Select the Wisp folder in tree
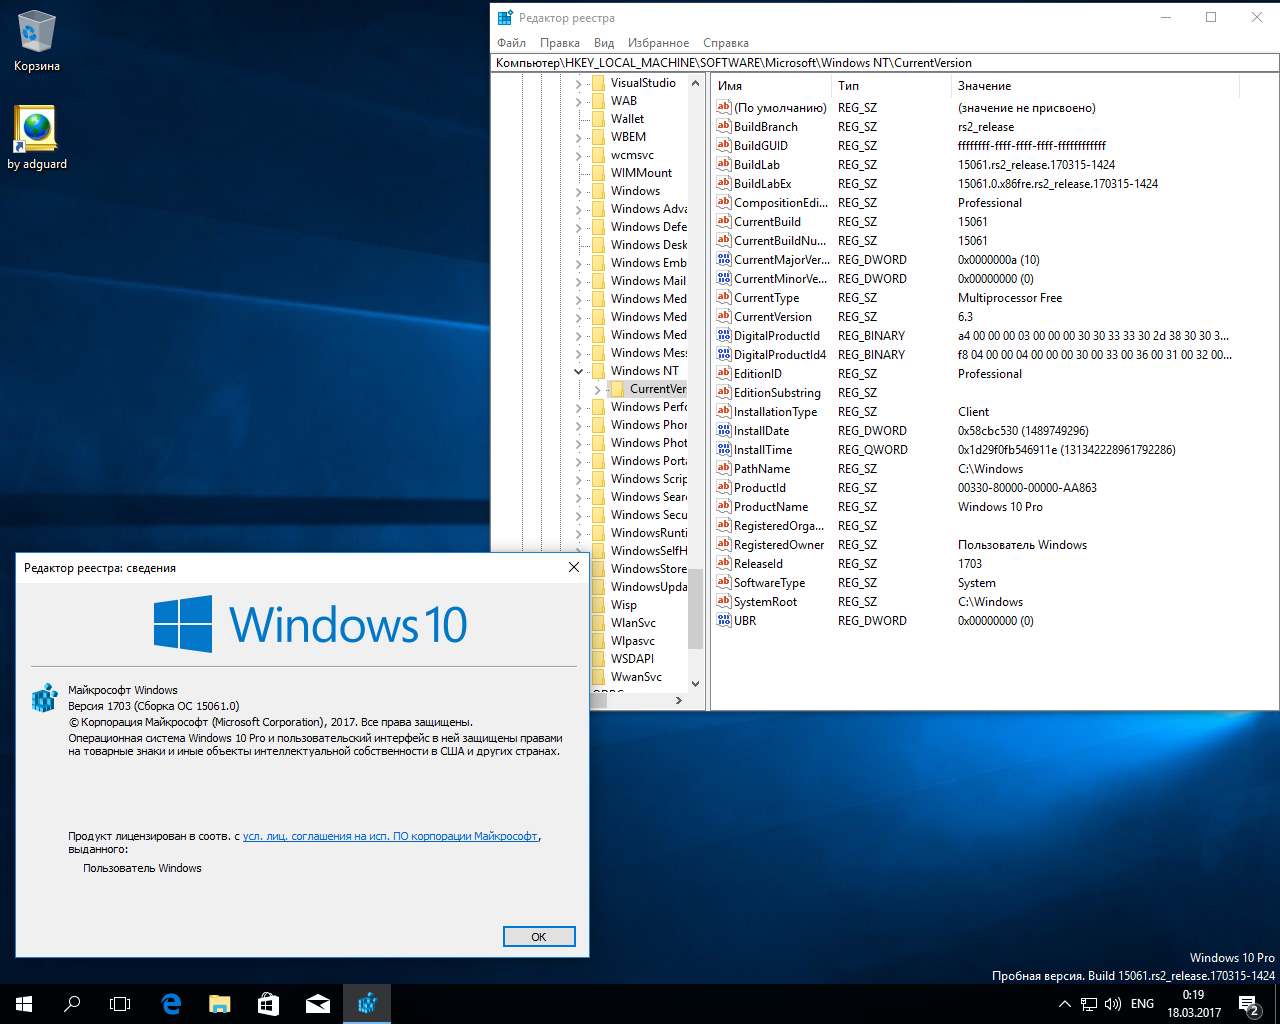Screen dimensions: 1280x1024 (x=624, y=605)
